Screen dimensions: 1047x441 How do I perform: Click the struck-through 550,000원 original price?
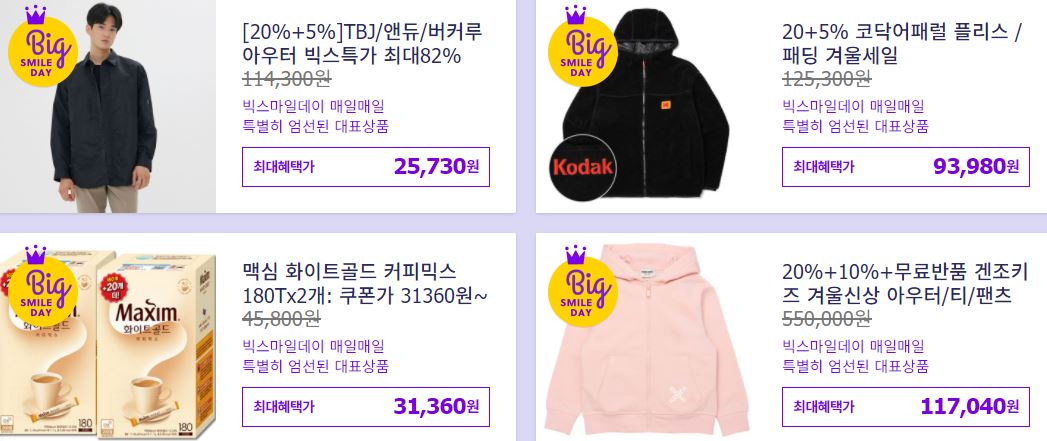[827, 319]
